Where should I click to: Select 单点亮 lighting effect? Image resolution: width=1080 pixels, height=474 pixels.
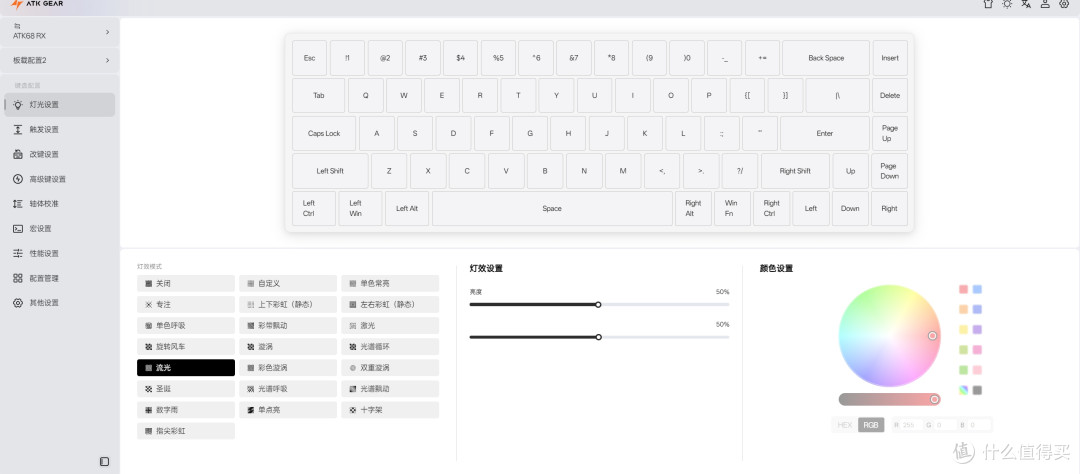tap(288, 410)
